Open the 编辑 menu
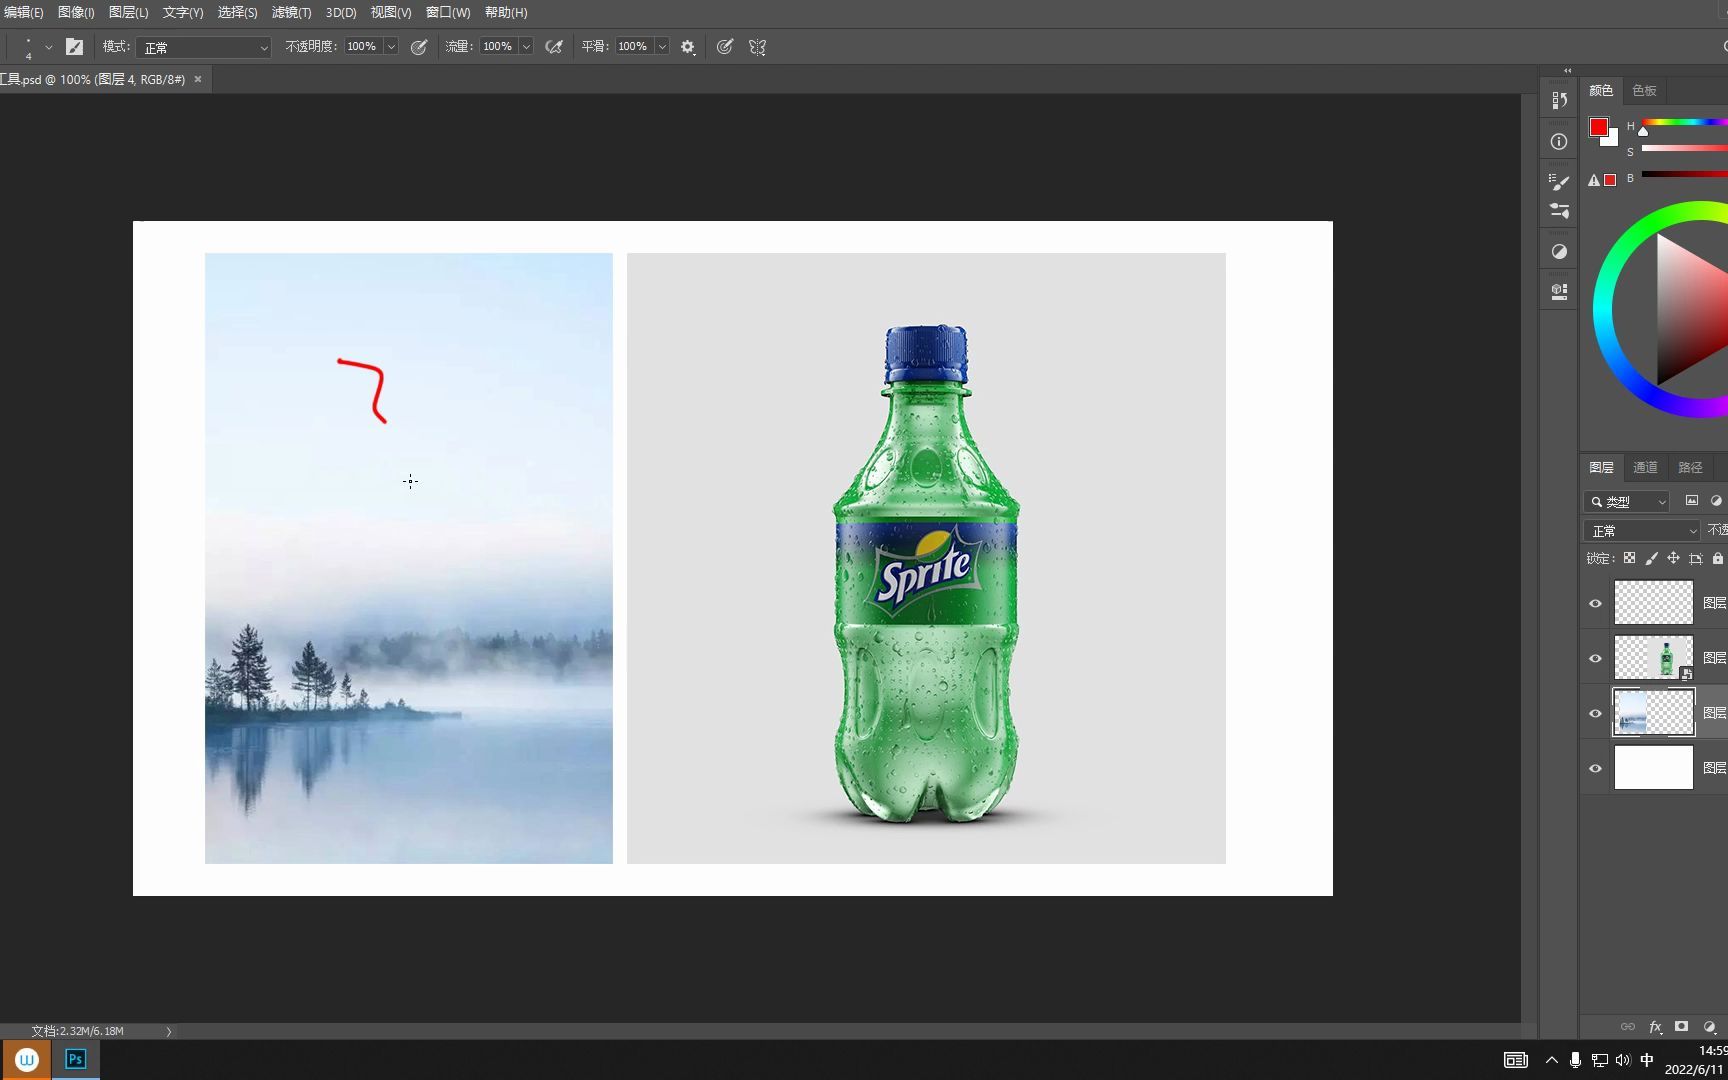1728x1080 pixels. tap(23, 13)
